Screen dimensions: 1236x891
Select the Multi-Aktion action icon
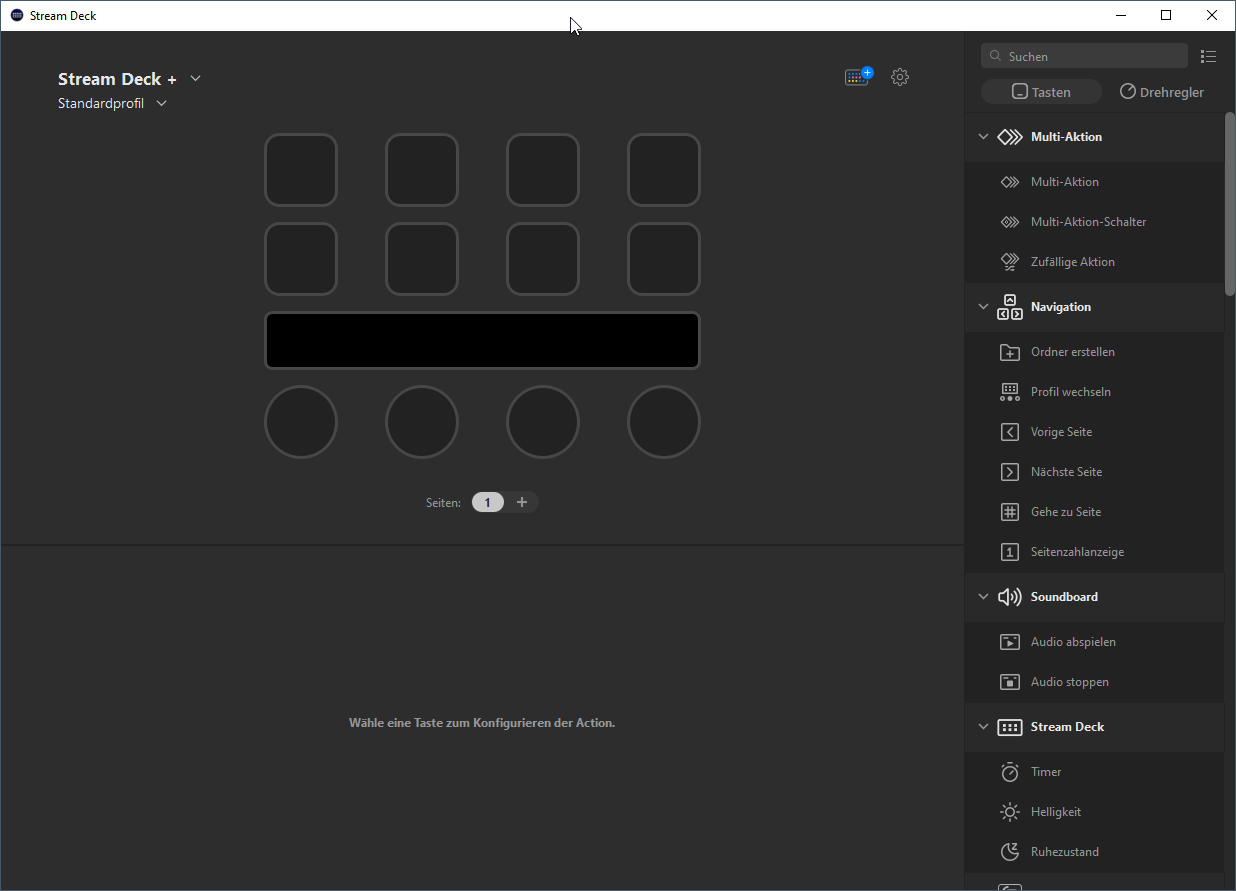coord(1010,182)
